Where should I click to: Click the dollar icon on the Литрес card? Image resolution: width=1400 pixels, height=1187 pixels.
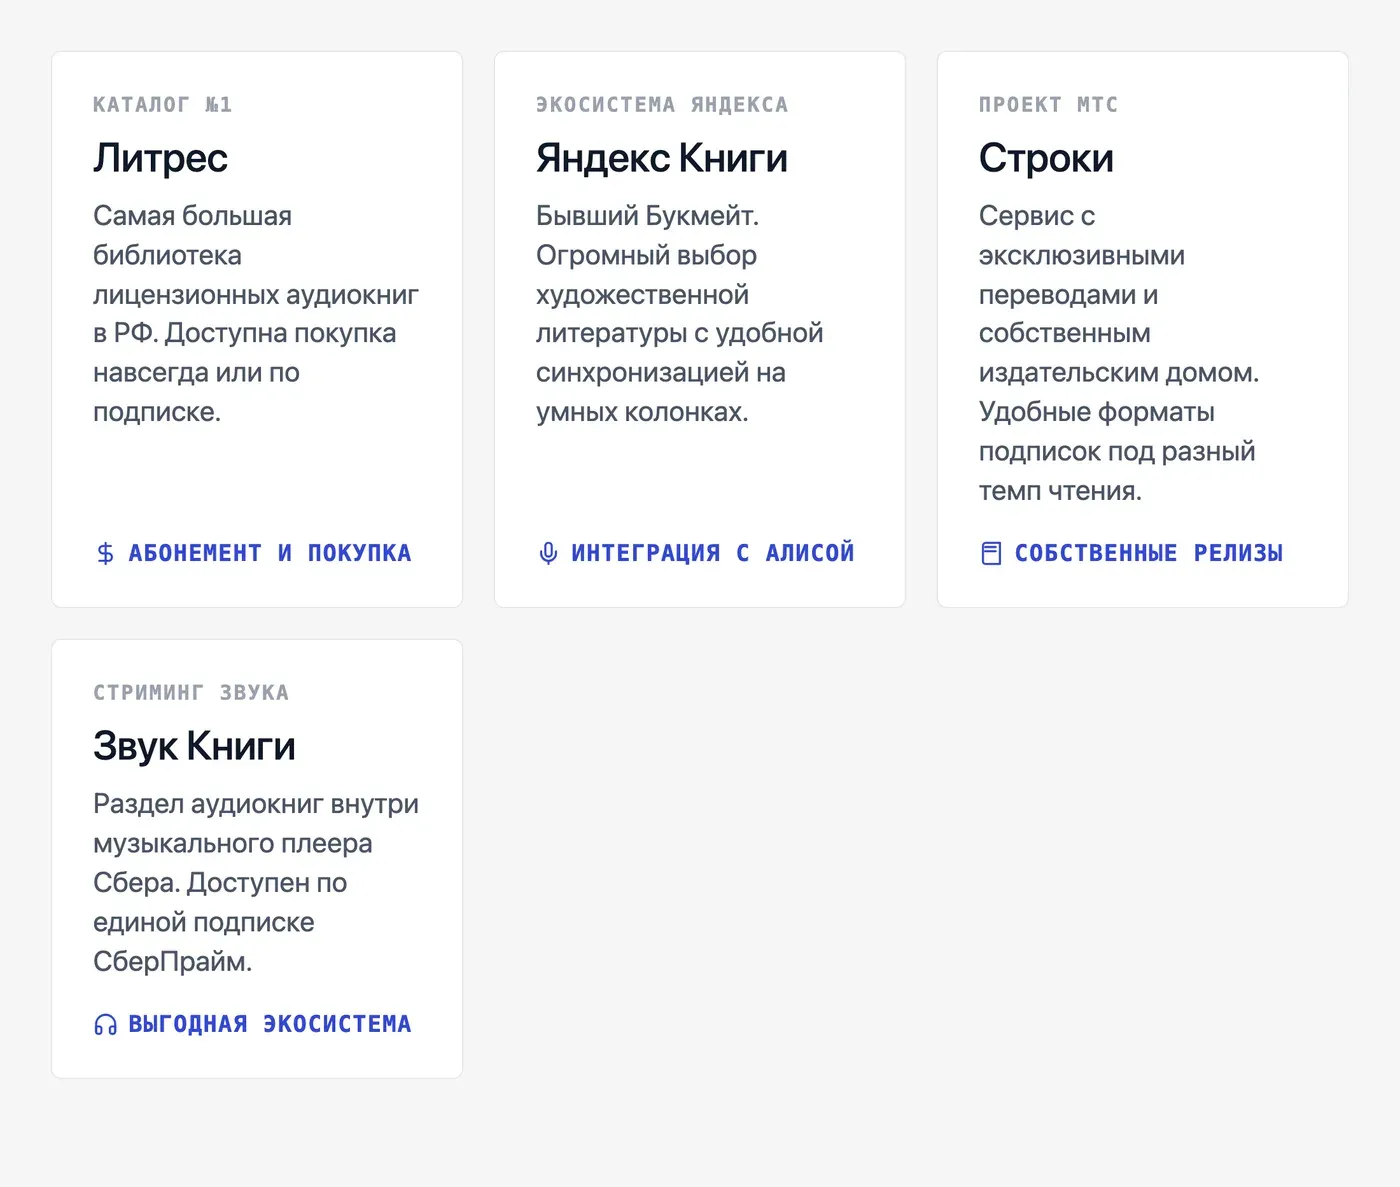pyautogui.click(x=105, y=553)
